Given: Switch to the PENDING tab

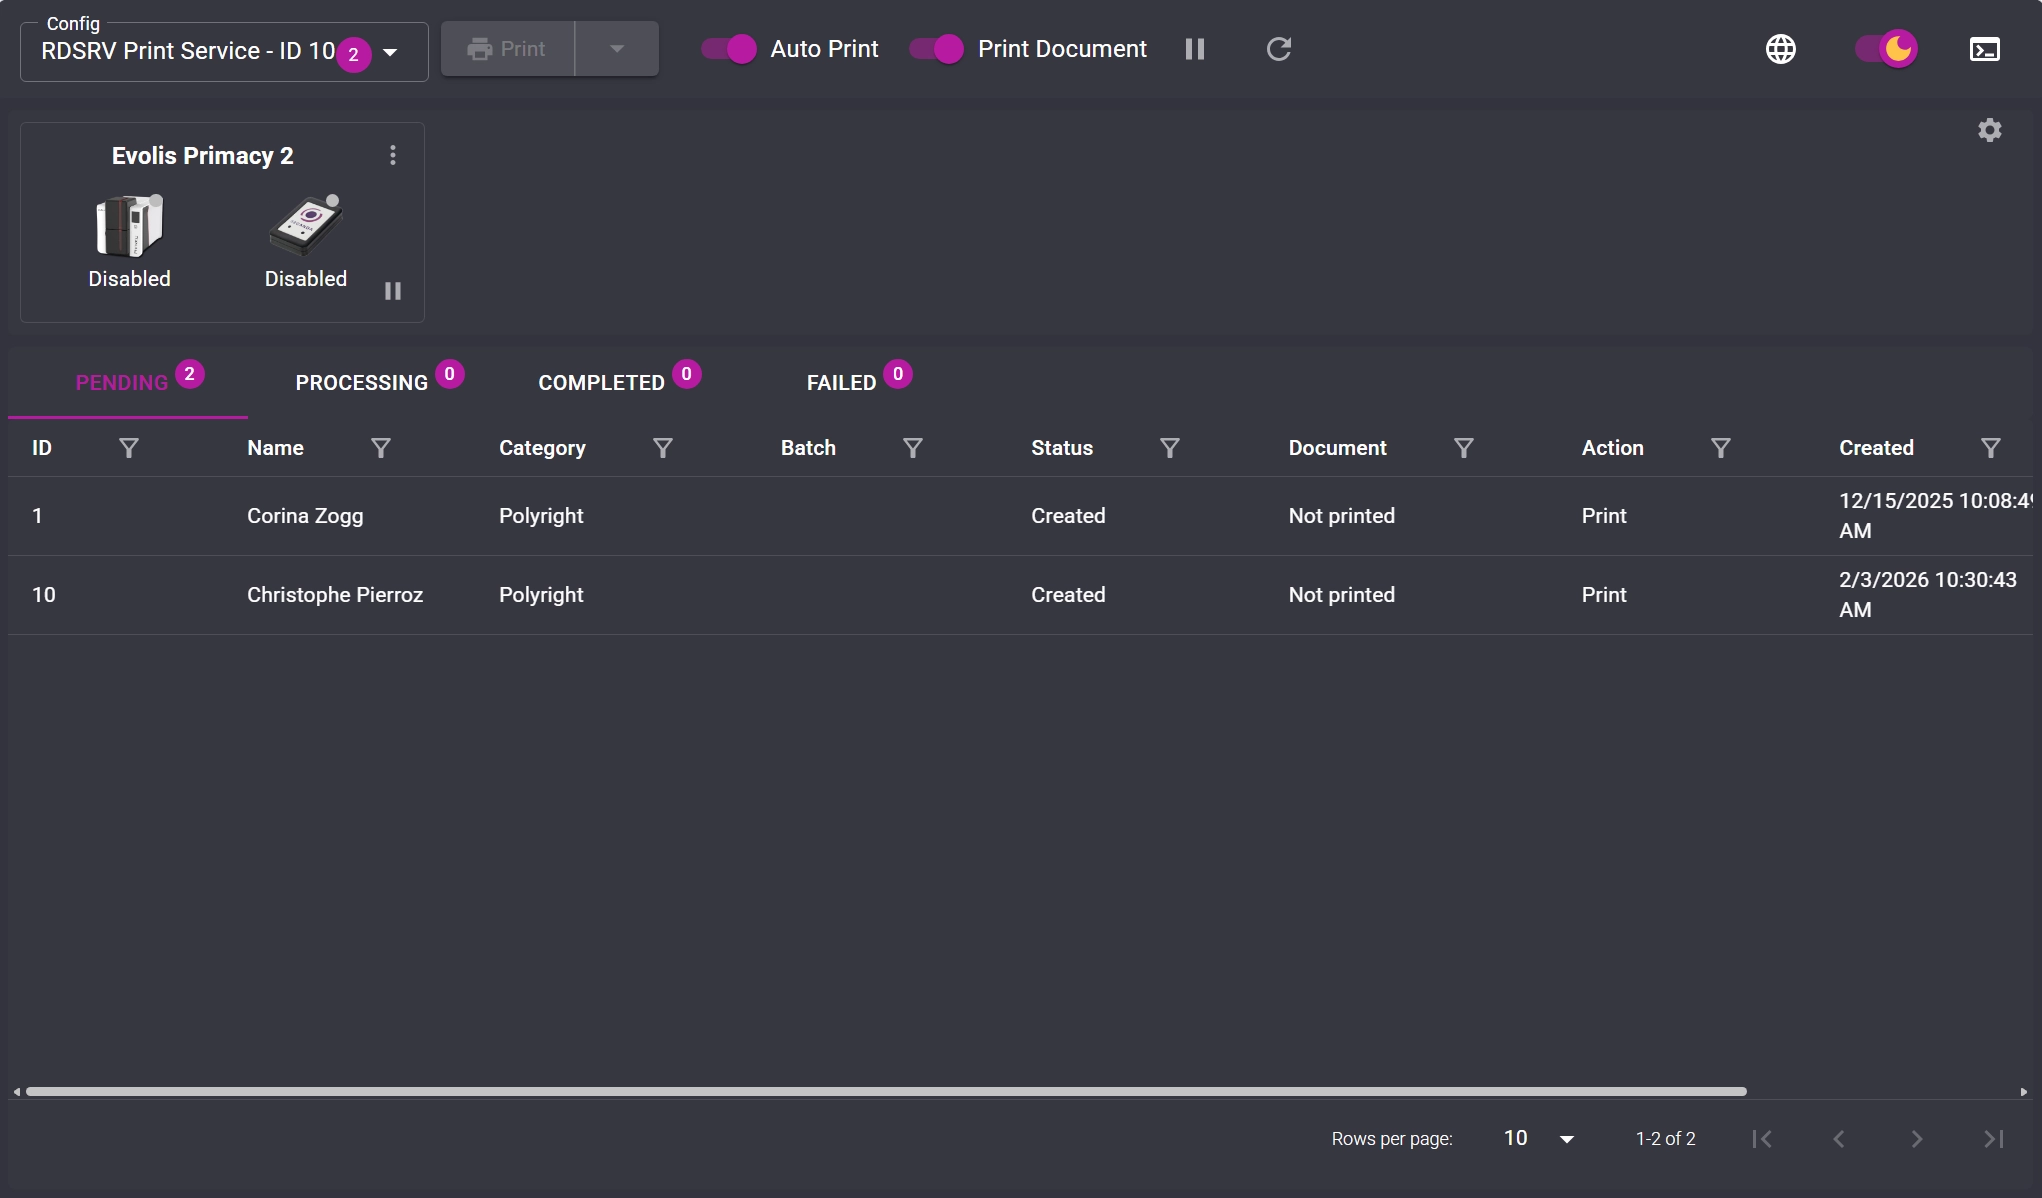Looking at the screenshot, I should point(128,383).
